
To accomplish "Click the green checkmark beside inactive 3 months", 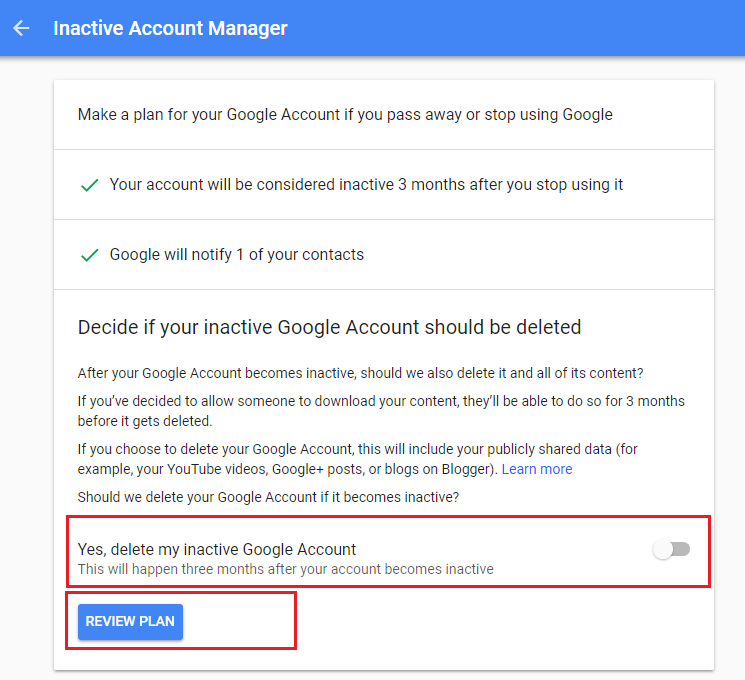I will coord(89,185).
